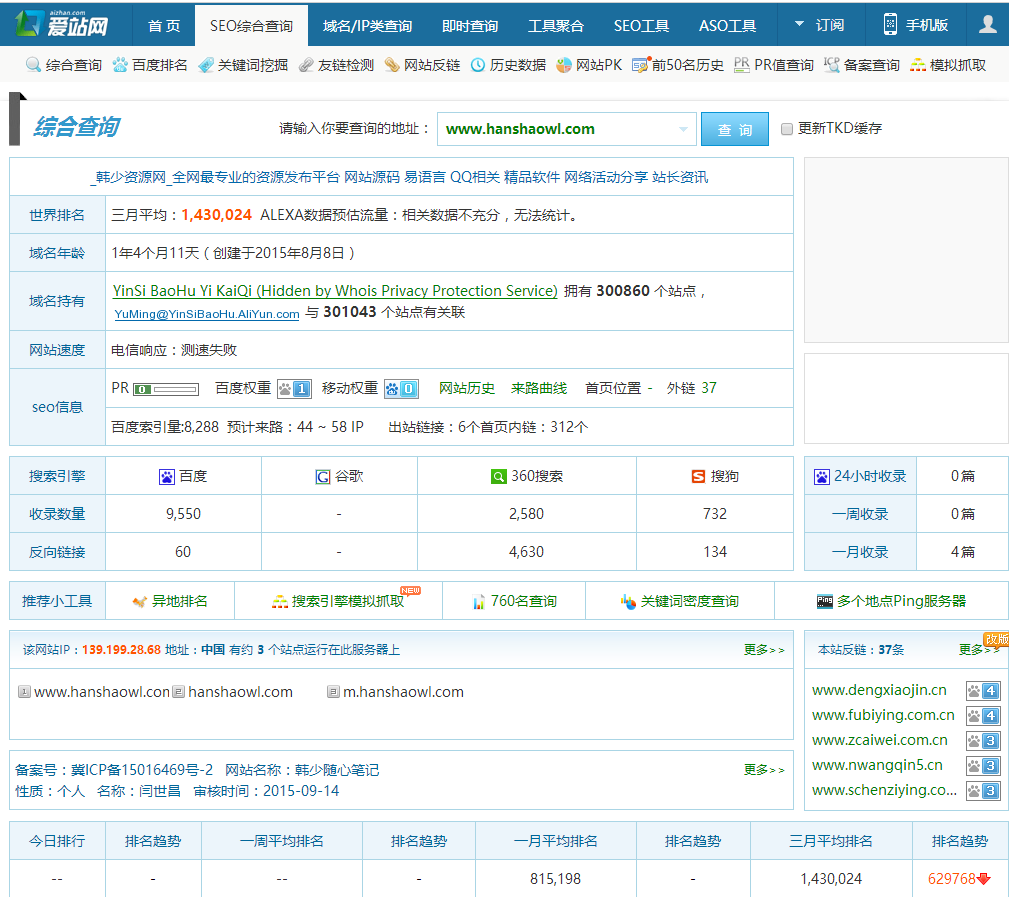Click 更多 in the 备案号 row
Viewport: 1009px width, 897px height.
(764, 770)
